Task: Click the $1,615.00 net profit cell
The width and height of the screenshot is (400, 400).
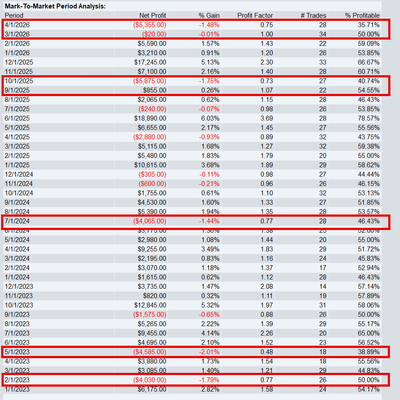Action: pyautogui.click(x=152, y=277)
